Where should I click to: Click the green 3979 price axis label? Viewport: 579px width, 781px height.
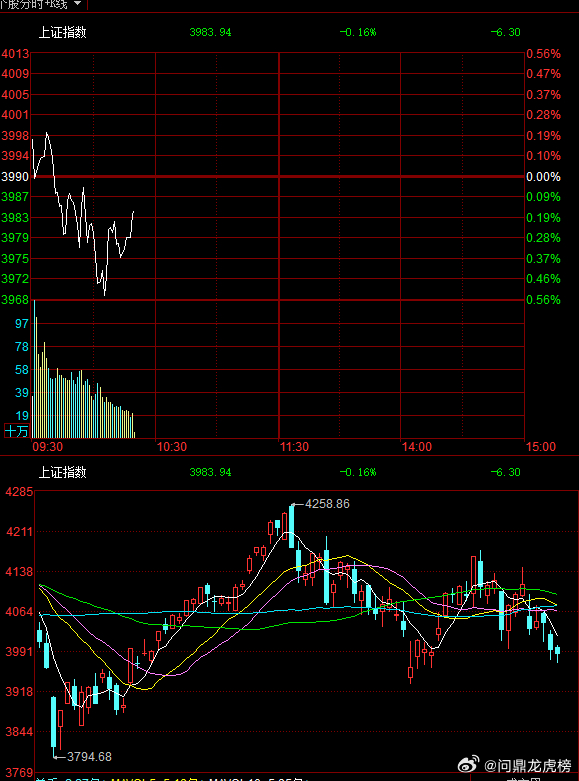(15, 238)
